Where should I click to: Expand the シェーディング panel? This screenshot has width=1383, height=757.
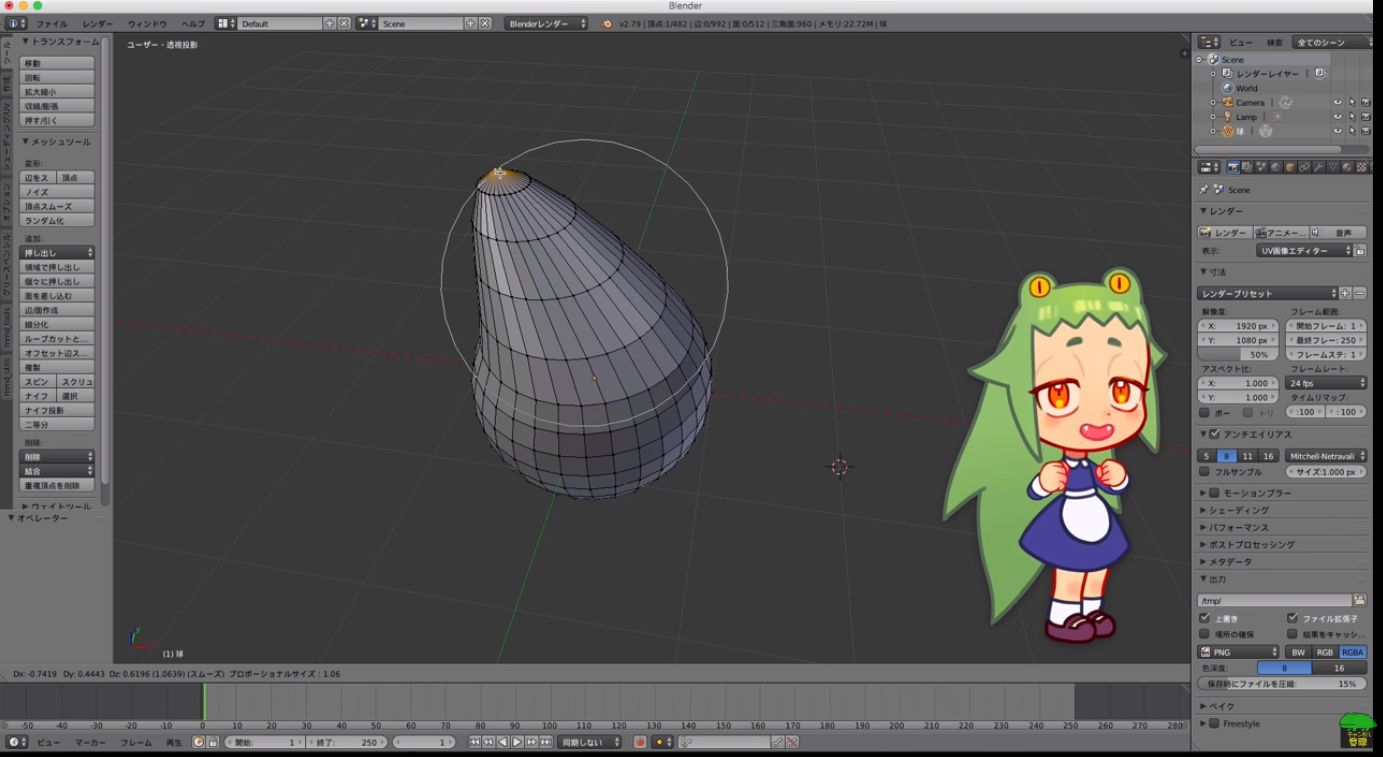[1238, 510]
